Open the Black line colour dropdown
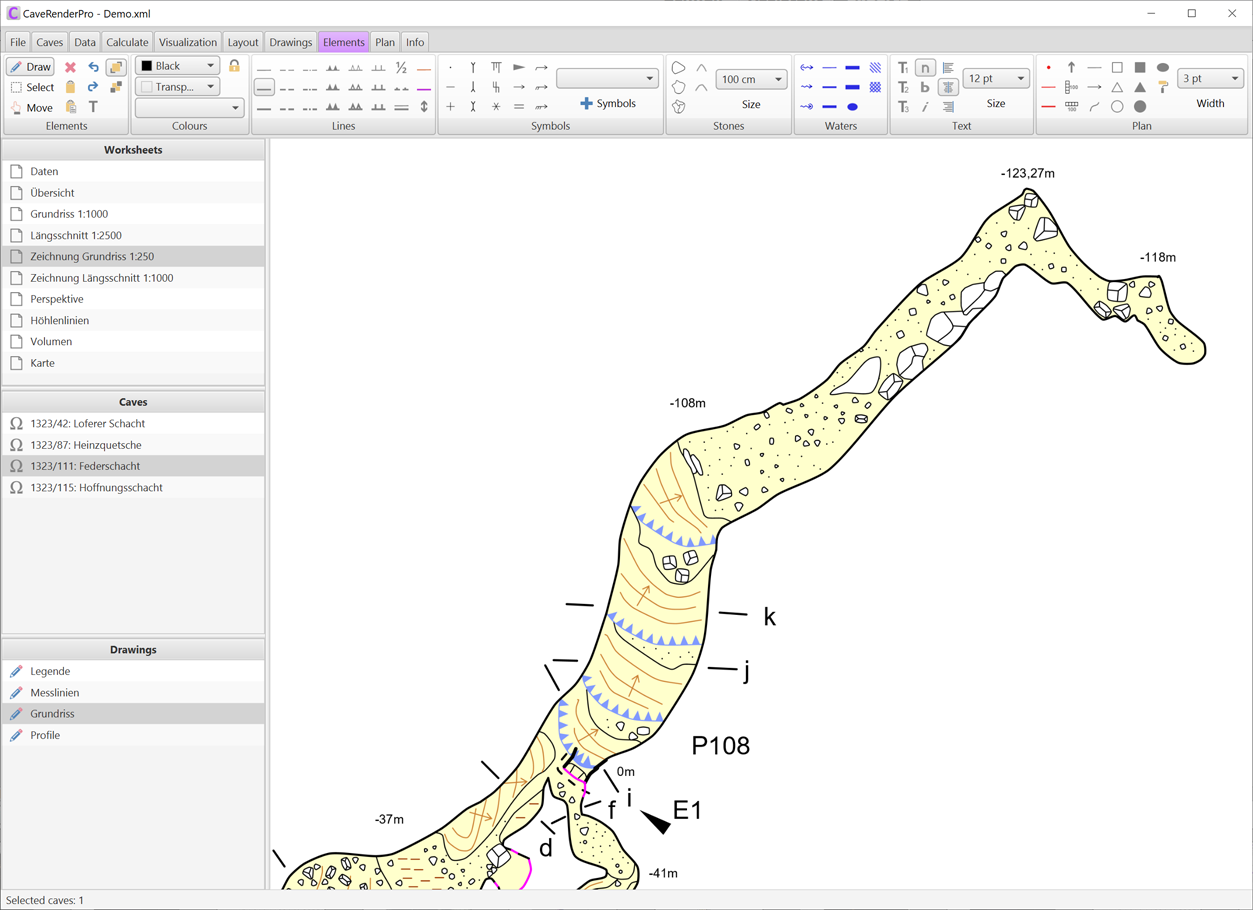This screenshot has width=1253, height=910. click(178, 66)
